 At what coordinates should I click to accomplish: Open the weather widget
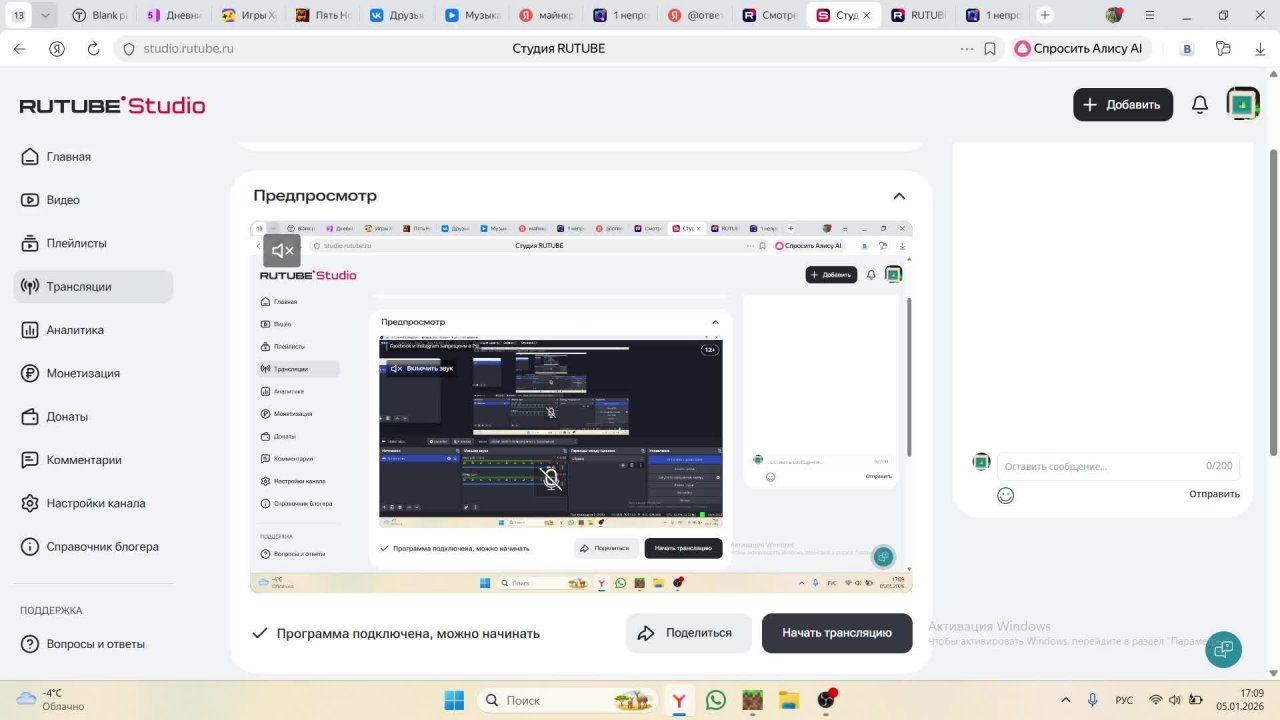point(51,700)
